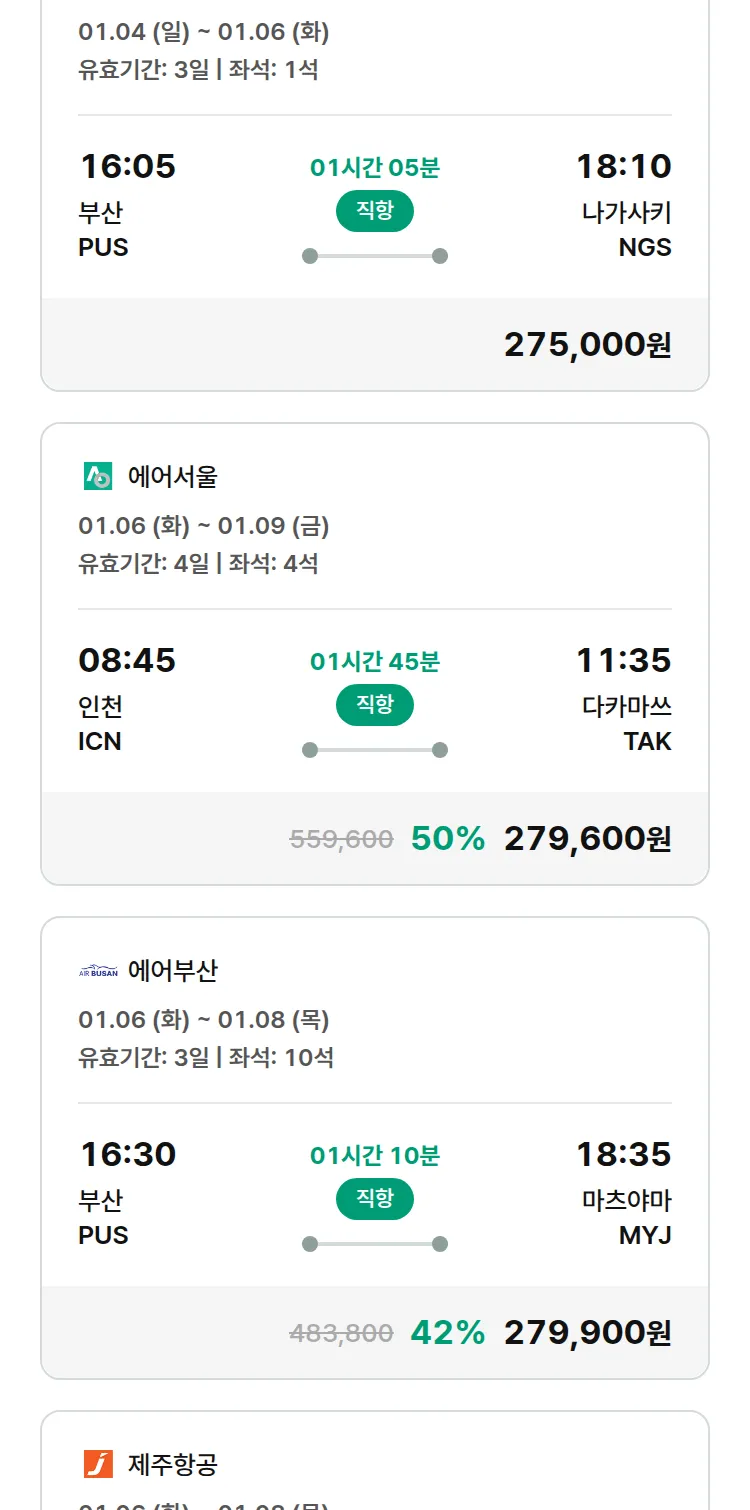Image resolution: width=750 pixels, height=1510 pixels.
Task: Click the 01시간 45분 flight duration
Action: coord(375,662)
